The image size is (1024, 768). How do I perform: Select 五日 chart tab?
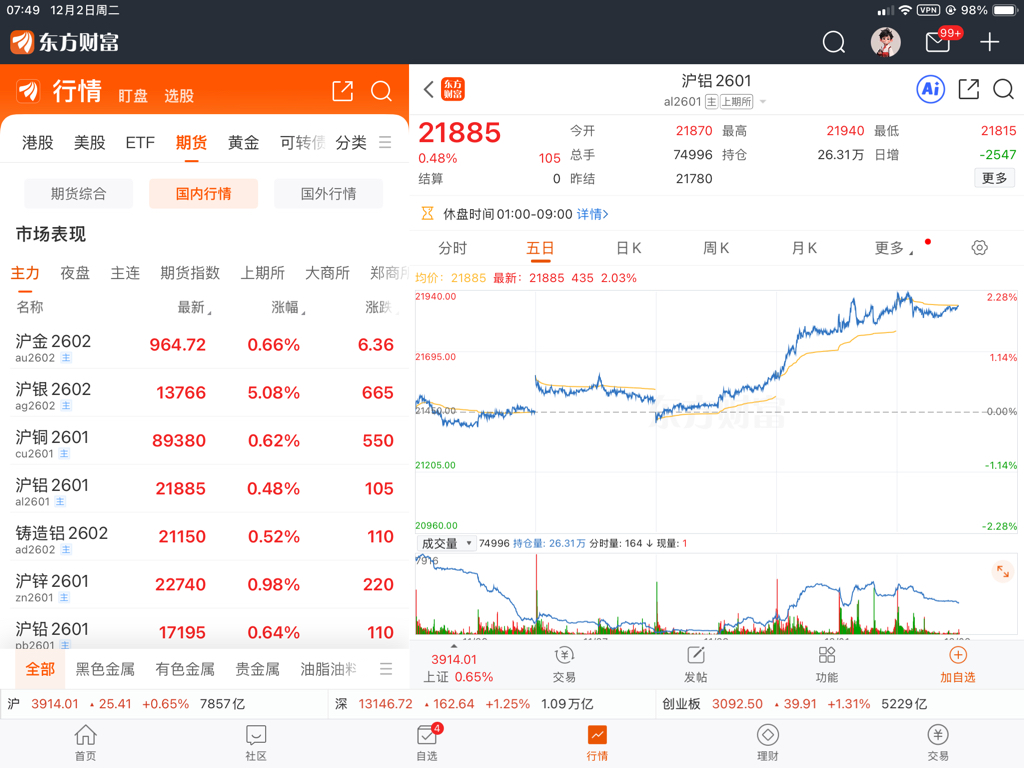pyautogui.click(x=540, y=248)
